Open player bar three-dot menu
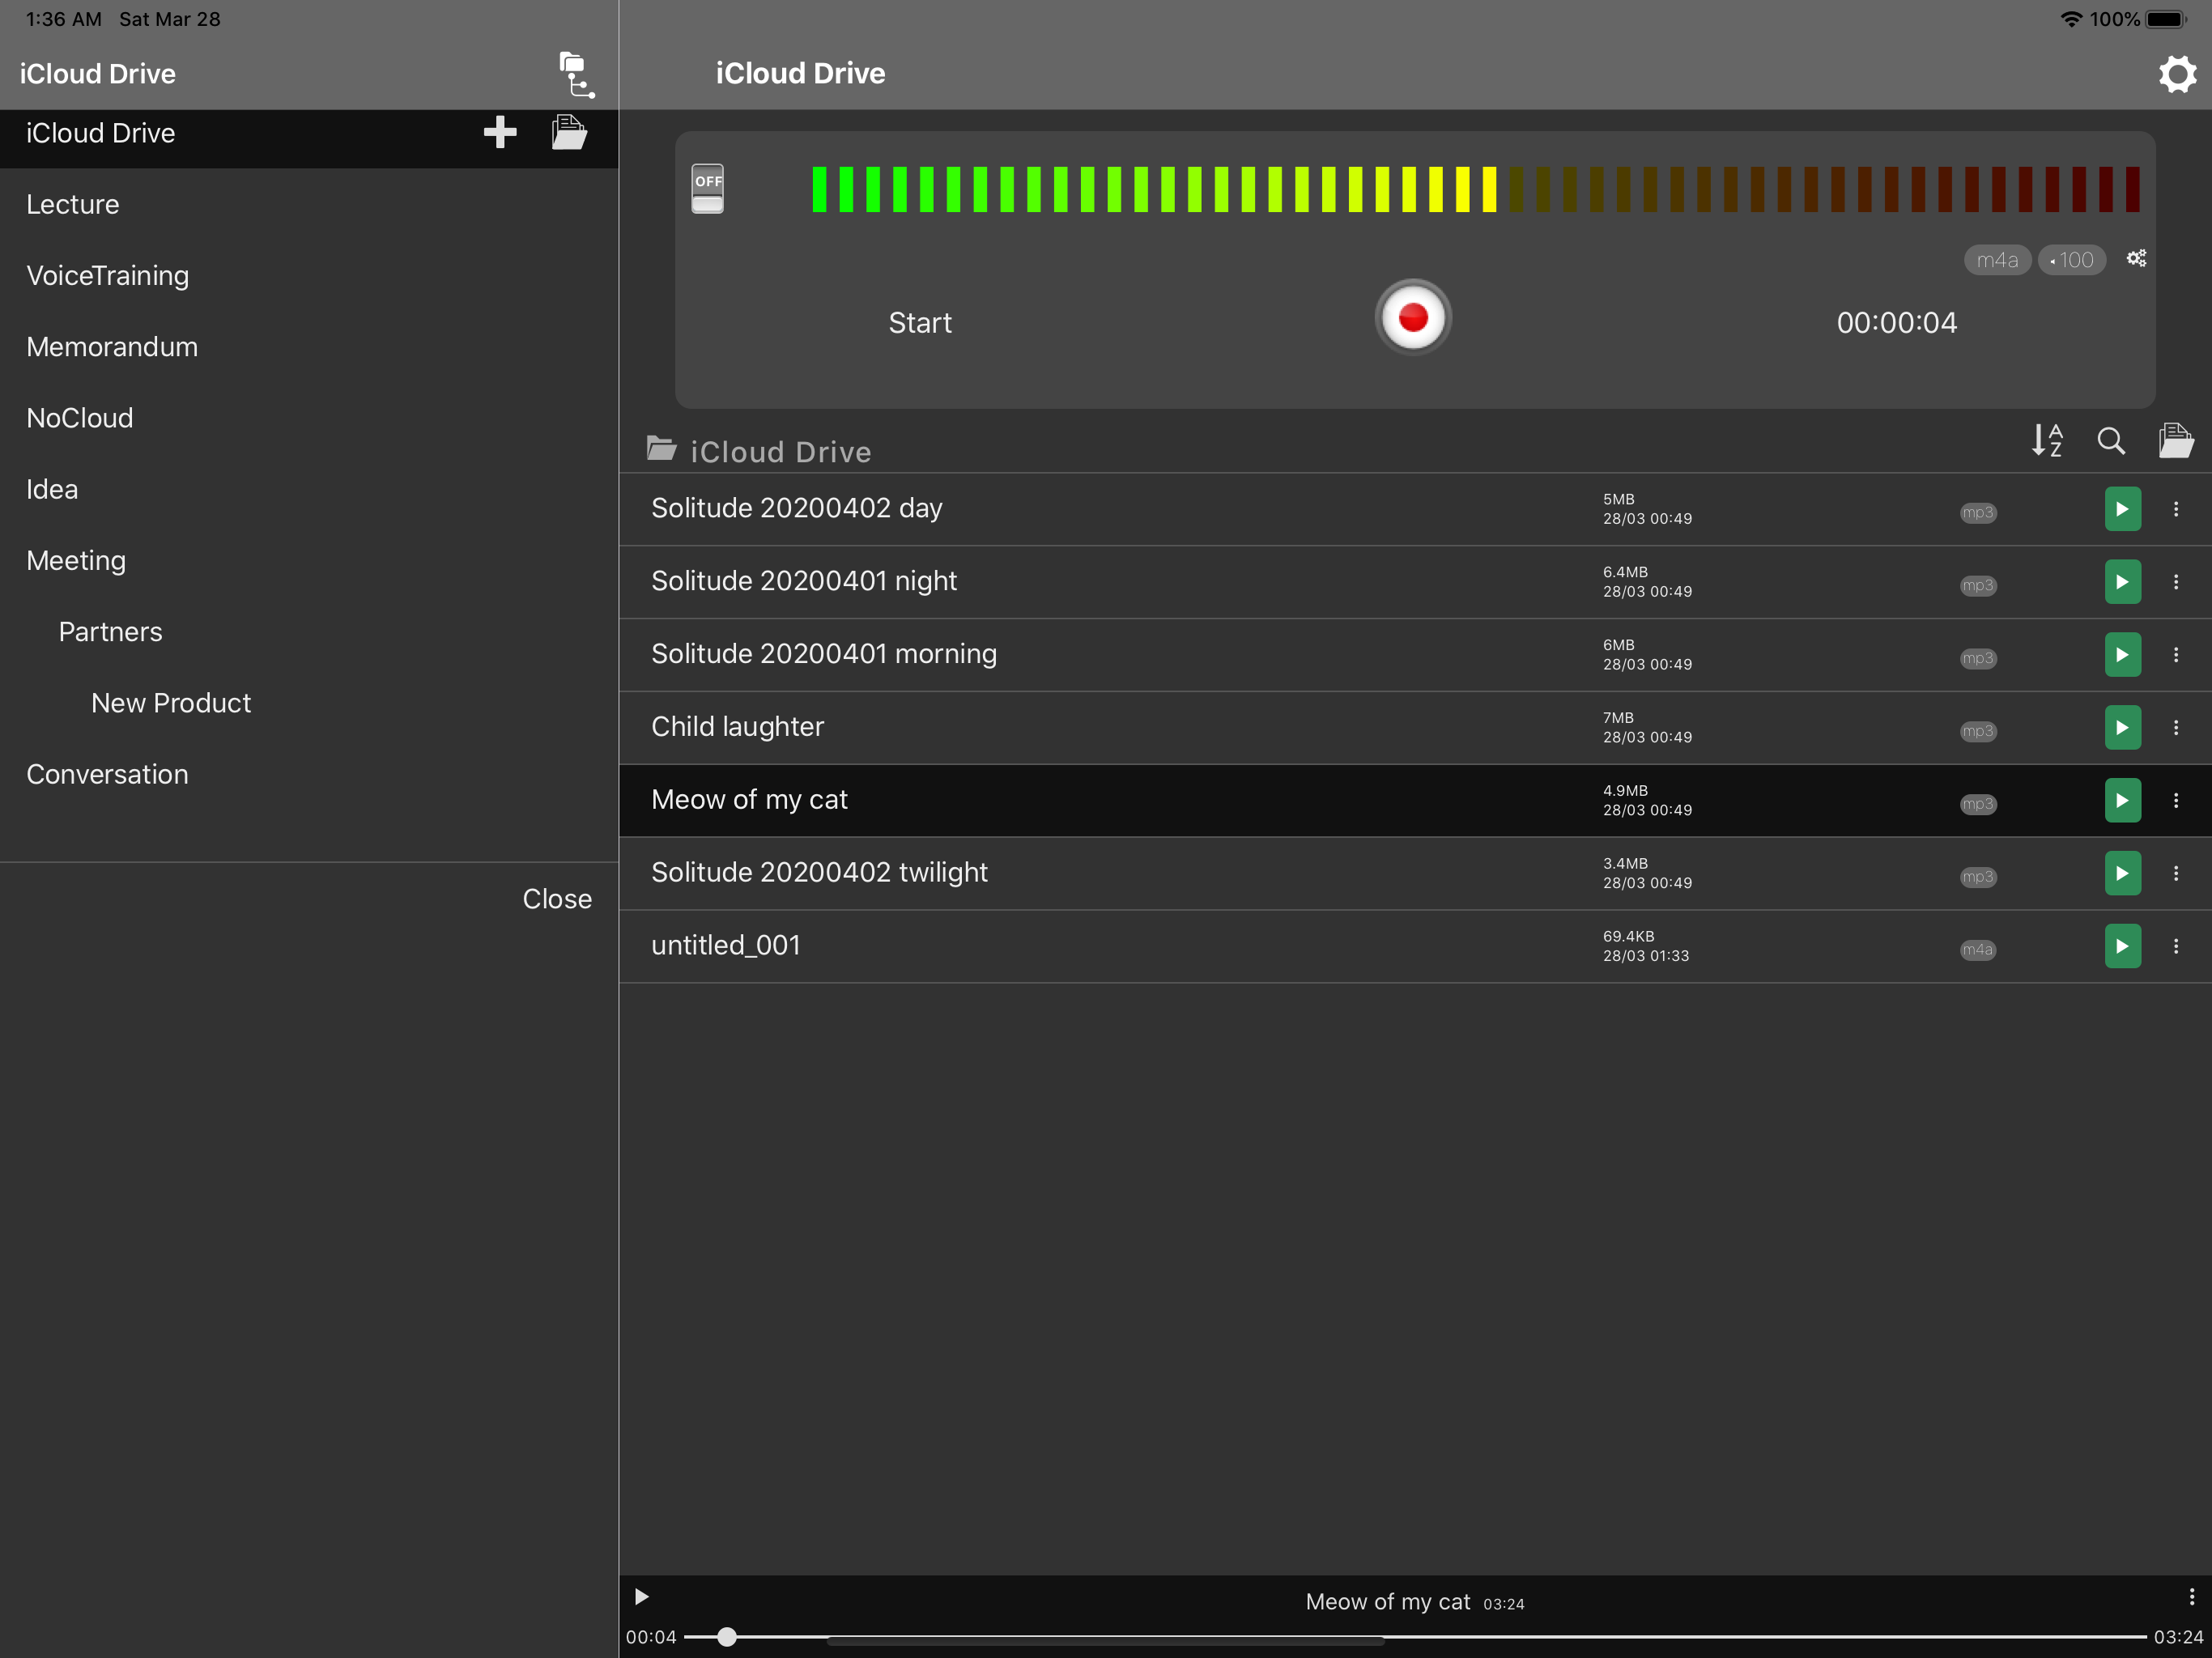Screen dimensions: 2212x1658 (2191, 1596)
